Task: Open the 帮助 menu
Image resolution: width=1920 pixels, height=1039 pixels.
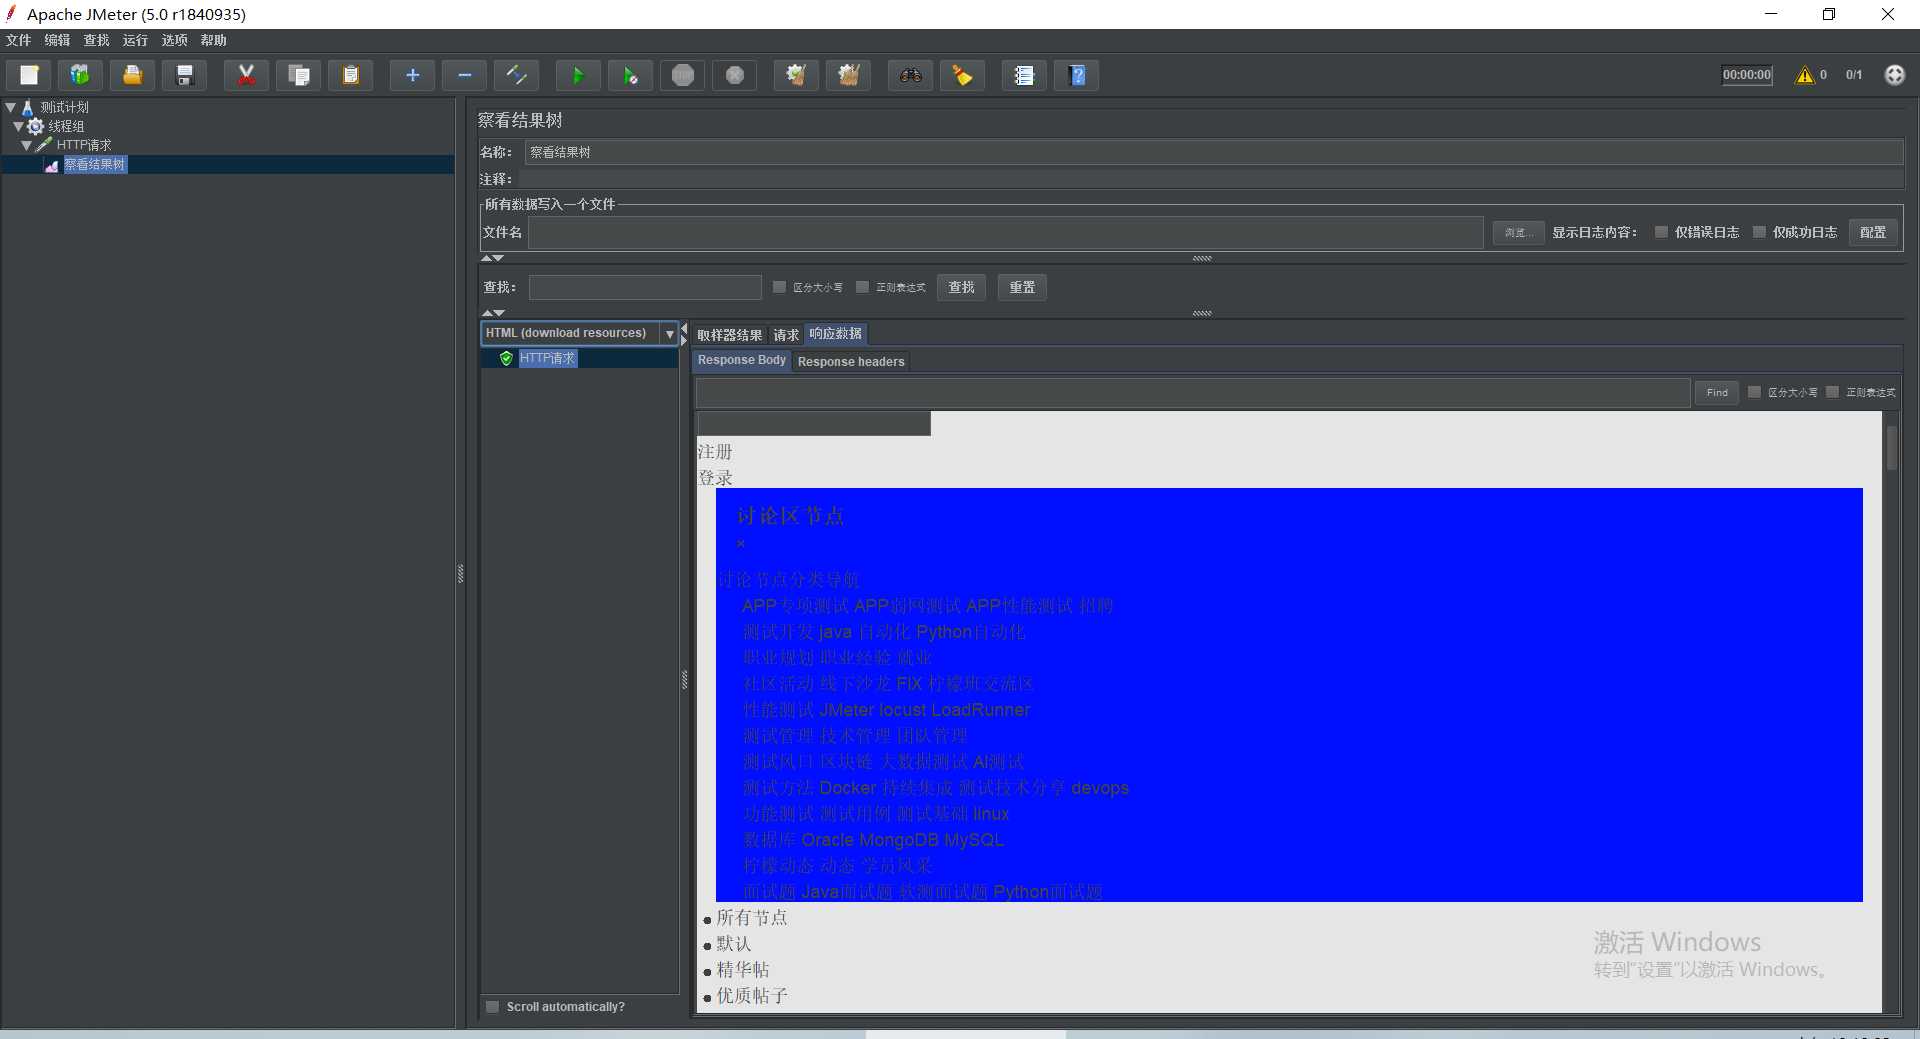Action: tap(214, 40)
